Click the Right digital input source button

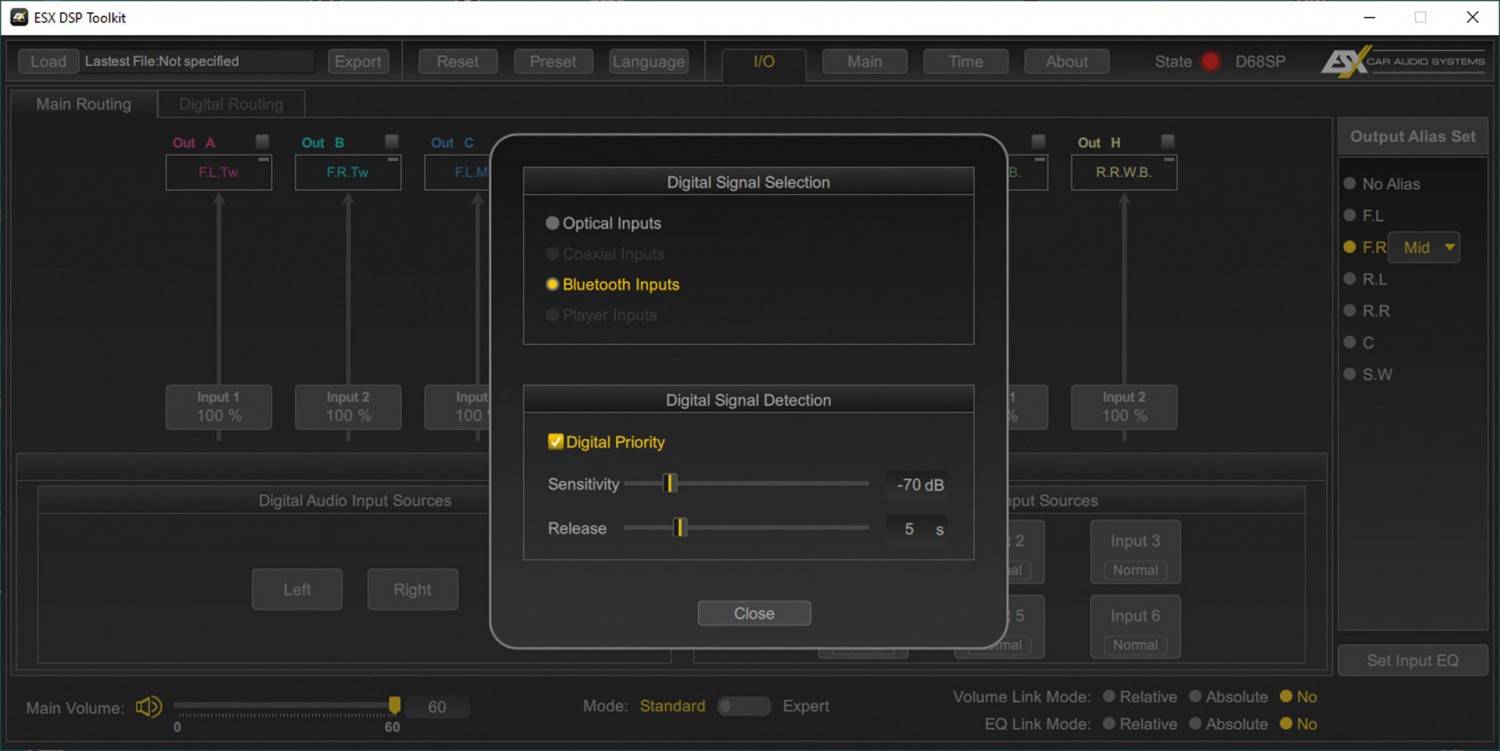click(412, 589)
